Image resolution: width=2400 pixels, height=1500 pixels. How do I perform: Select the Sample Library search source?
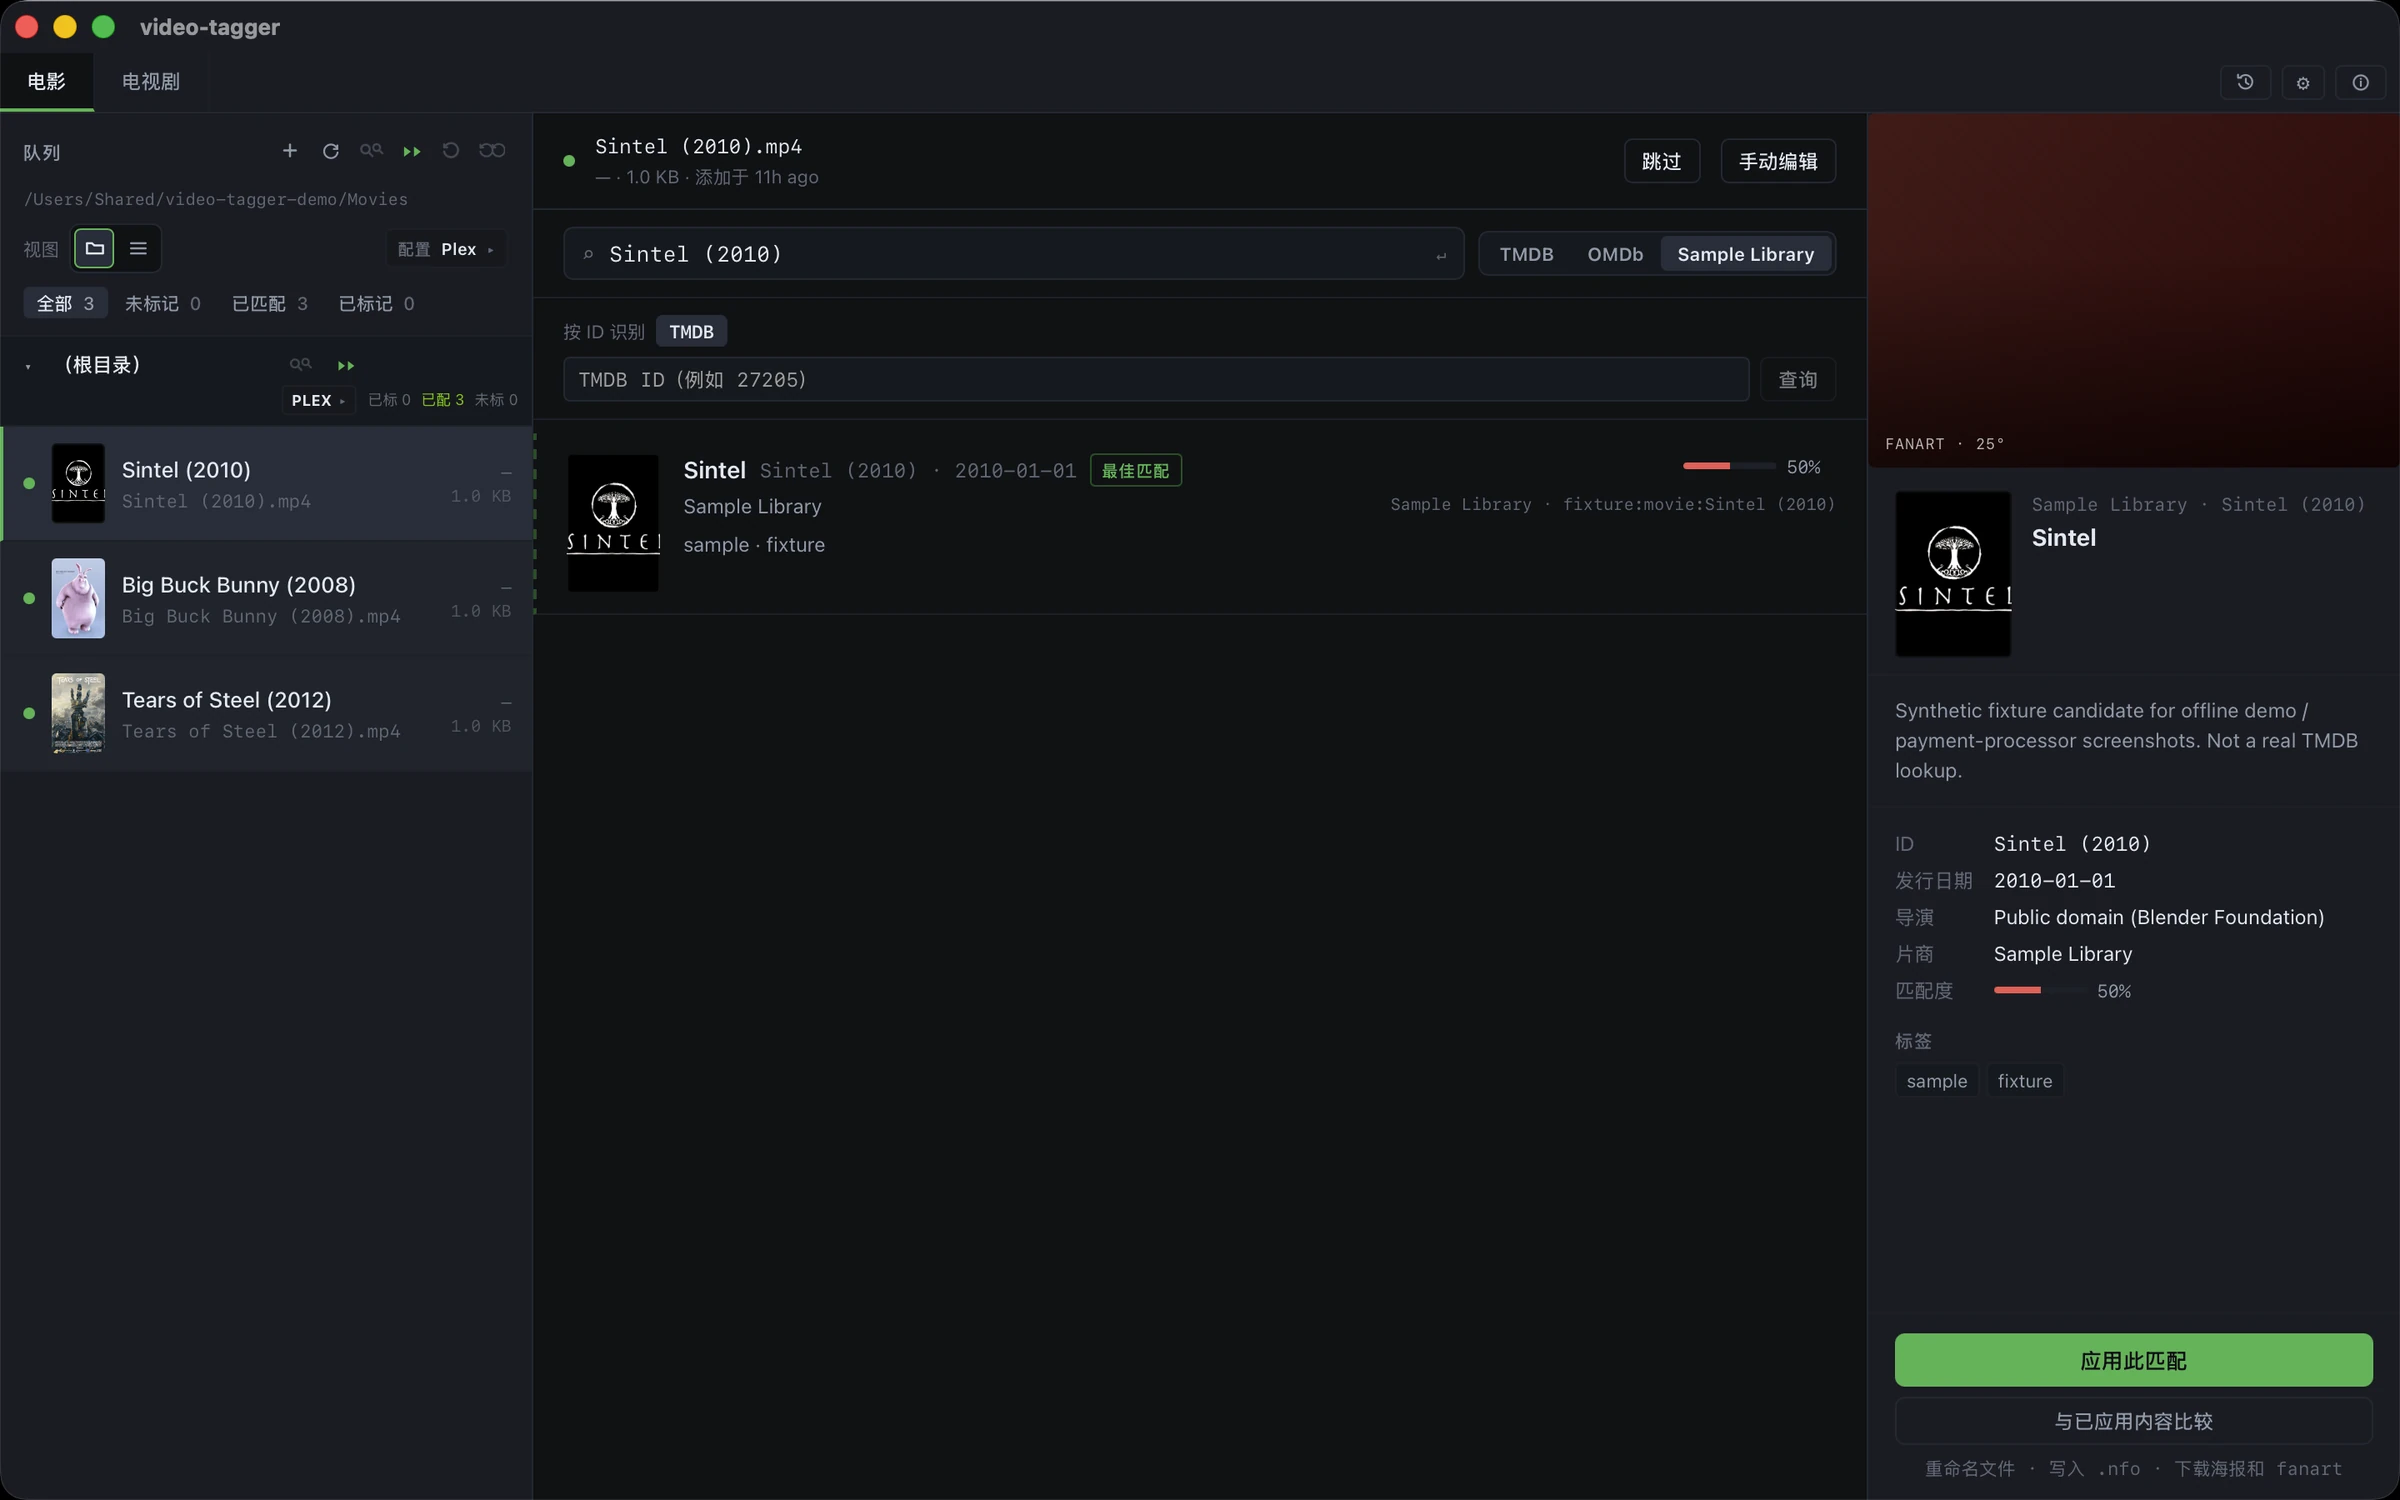point(1745,254)
